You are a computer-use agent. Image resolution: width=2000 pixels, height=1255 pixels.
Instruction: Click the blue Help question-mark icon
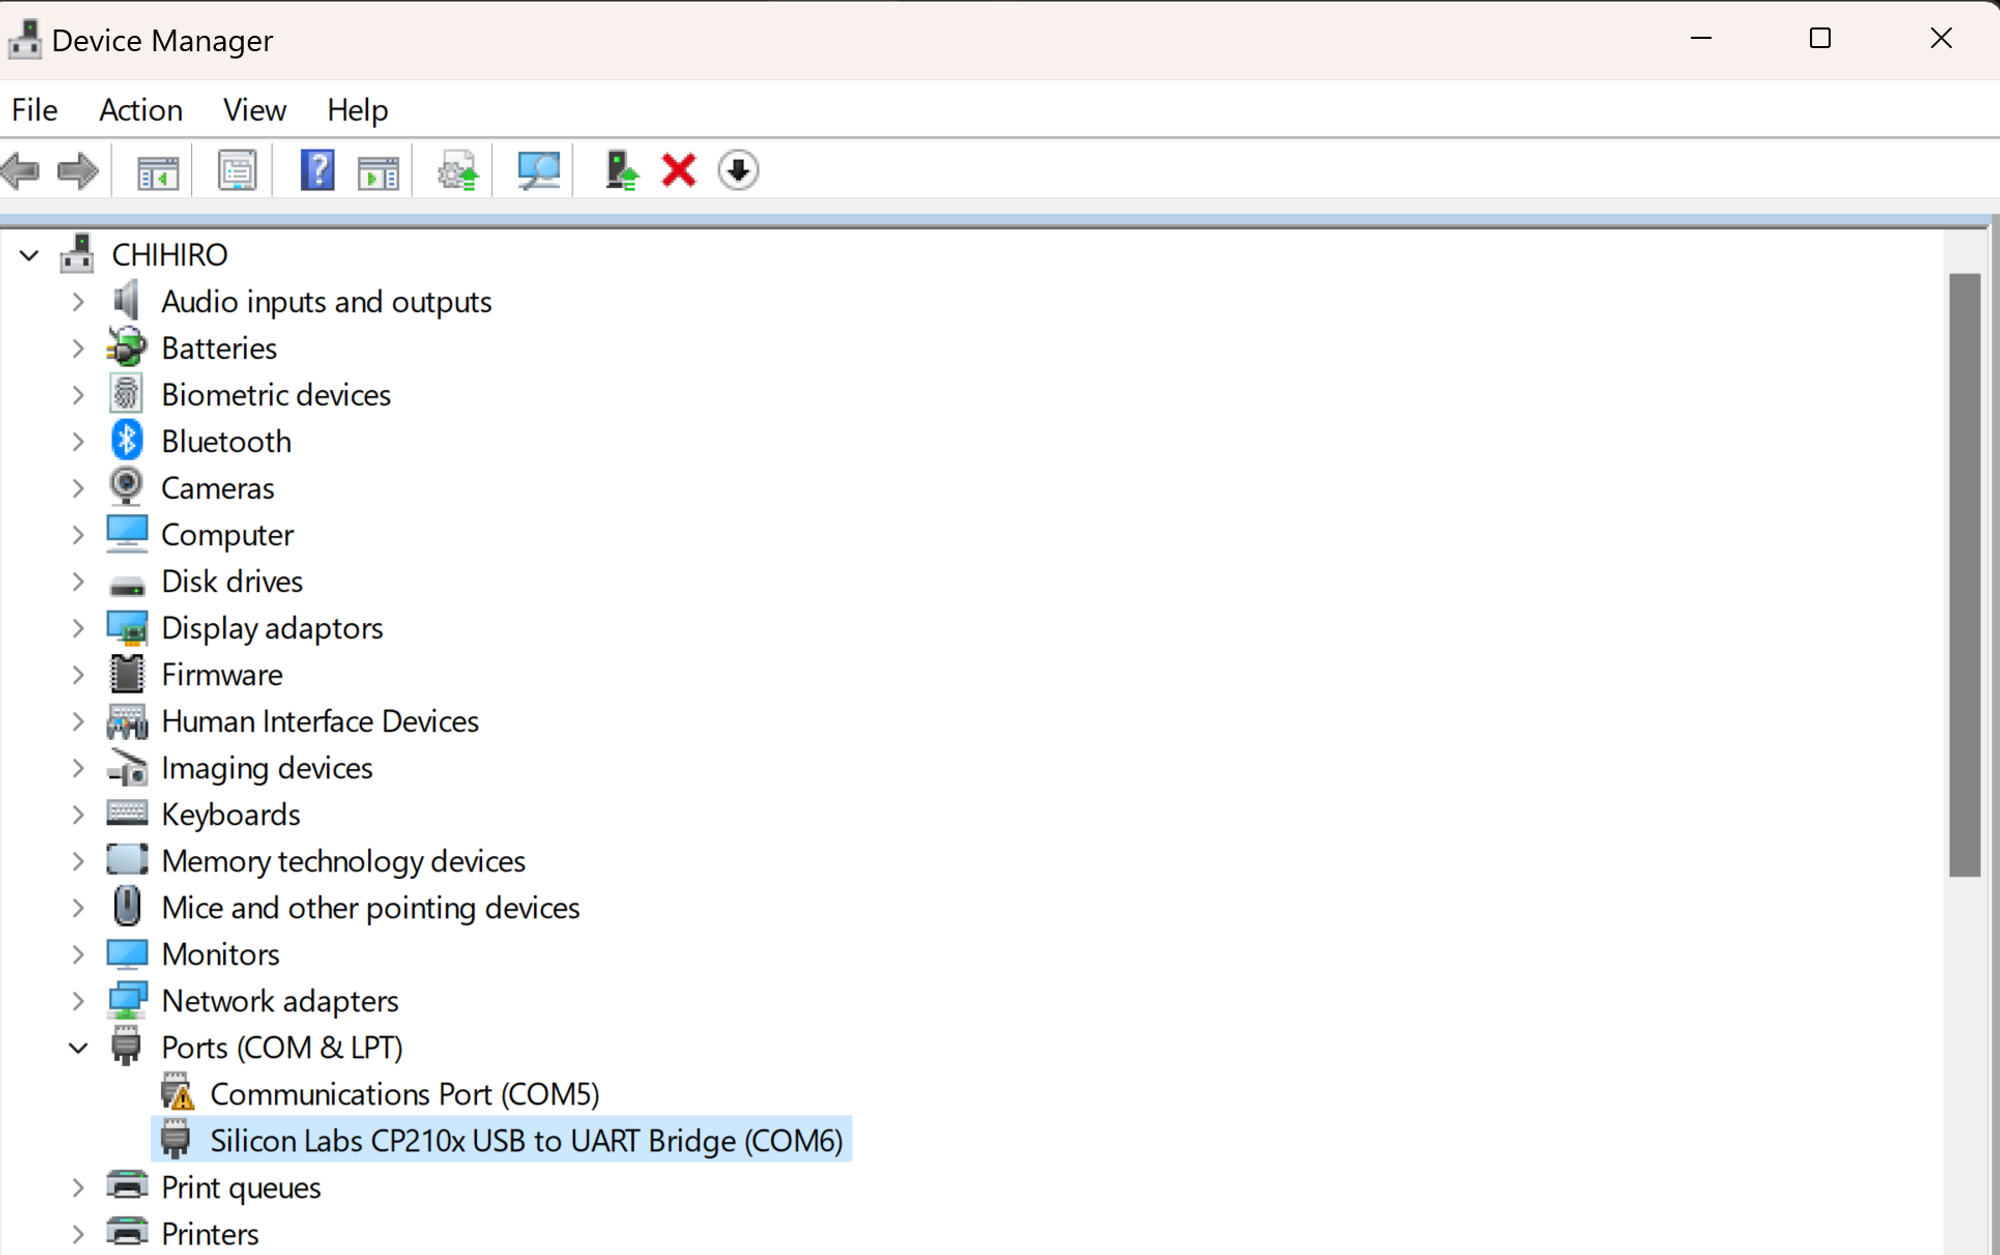[317, 171]
